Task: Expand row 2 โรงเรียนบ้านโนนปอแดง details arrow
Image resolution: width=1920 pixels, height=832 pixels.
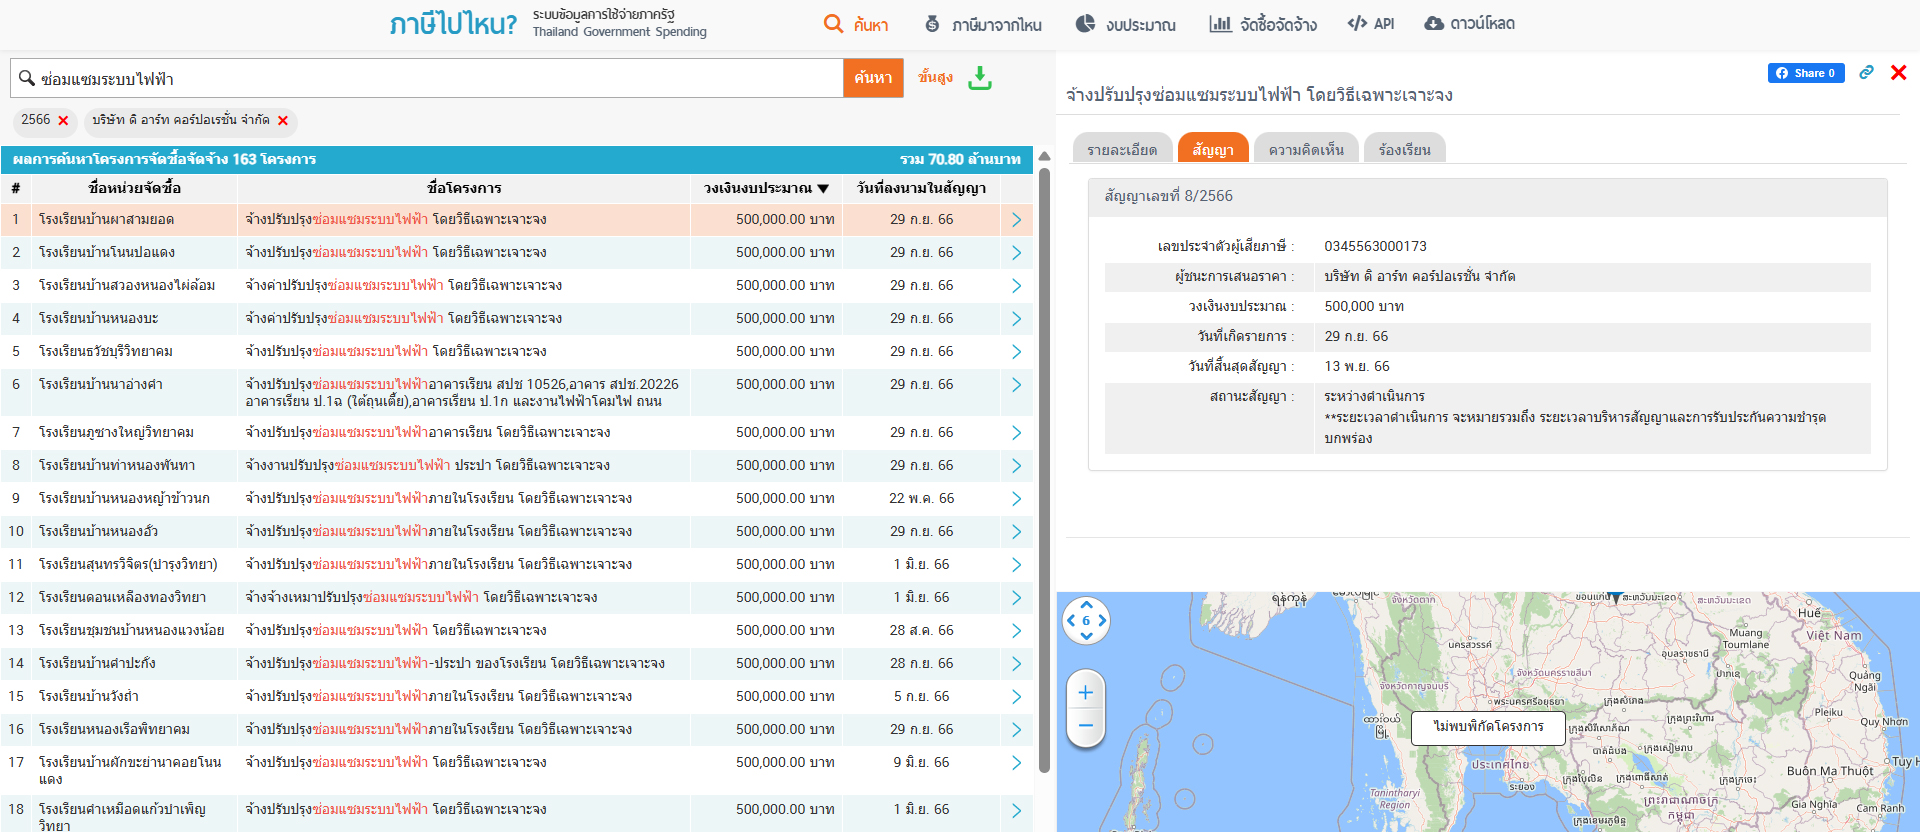Action: [x=1016, y=253]
